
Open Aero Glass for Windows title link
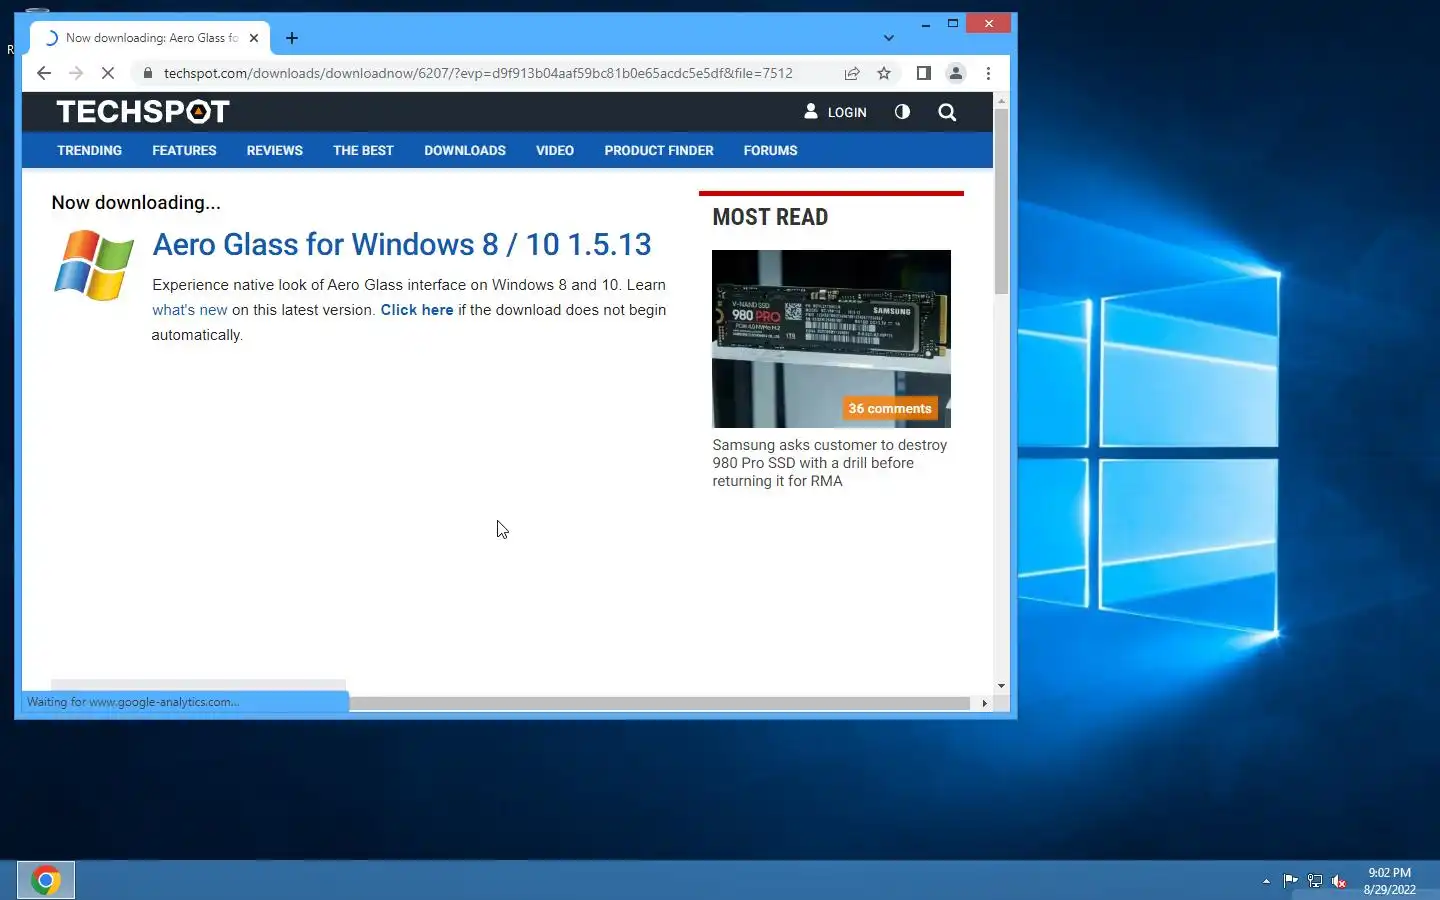click(402, 244)
